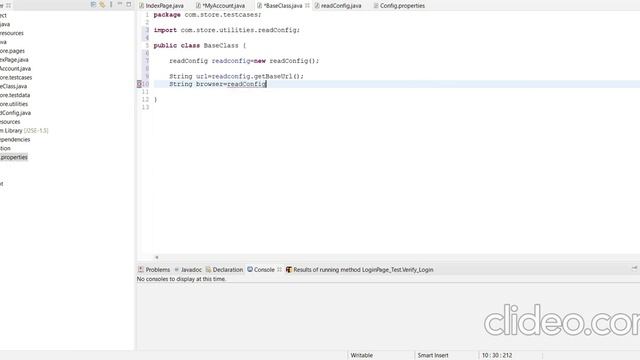Screen dimensions: 640x360
Task: Click the 'Smart Insert' status bar entry
Action: coord(433,356)
